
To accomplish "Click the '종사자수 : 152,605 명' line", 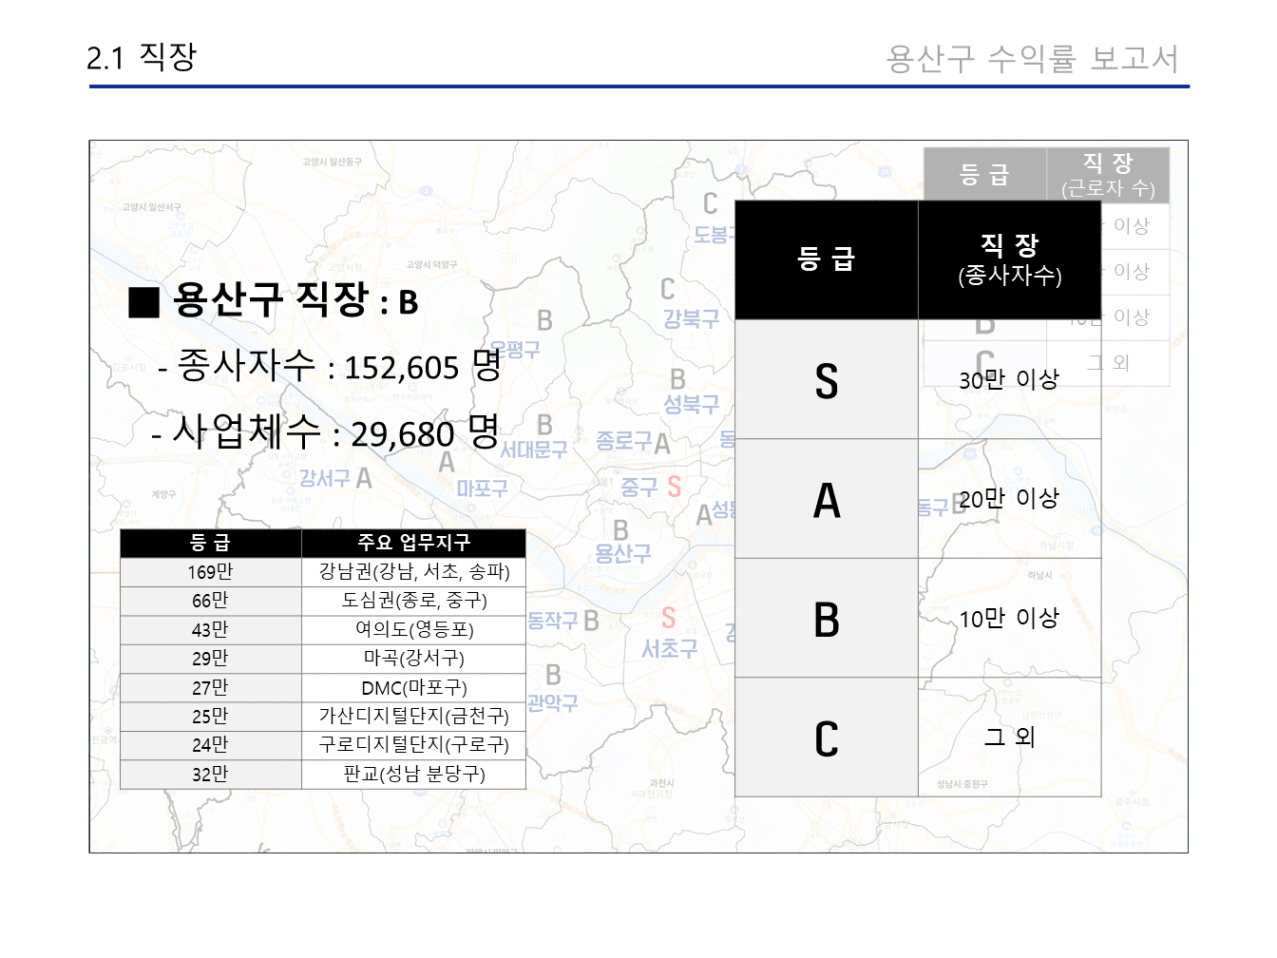I will (x=330, y=365).
